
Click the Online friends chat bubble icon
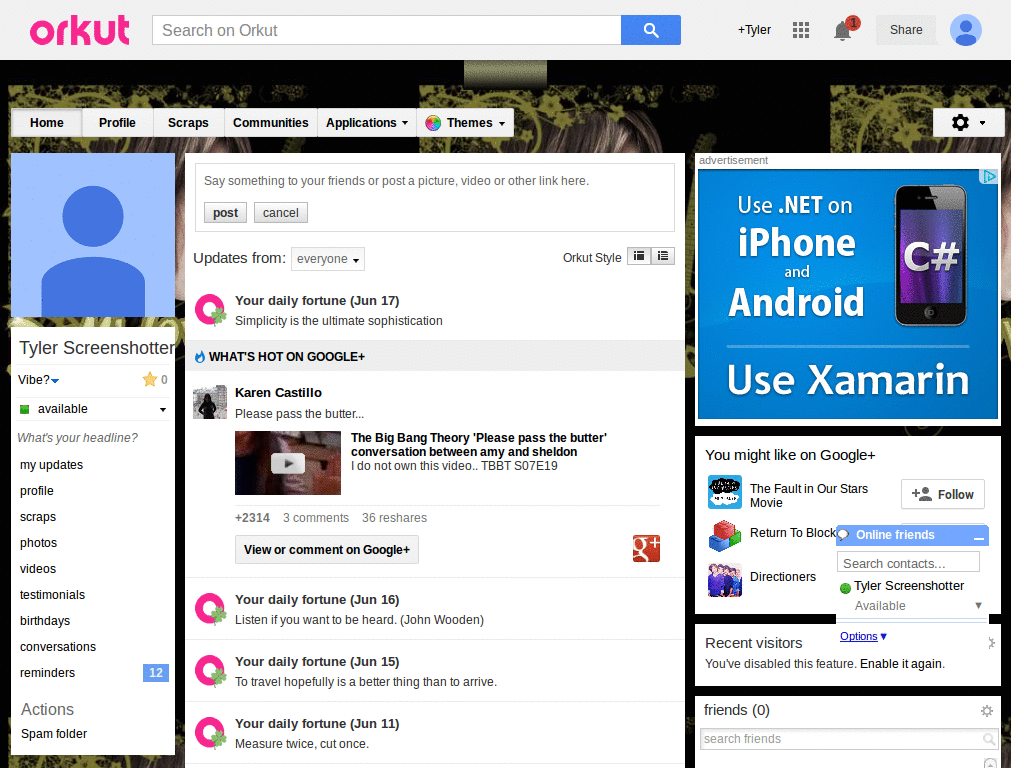click(844, 535)
